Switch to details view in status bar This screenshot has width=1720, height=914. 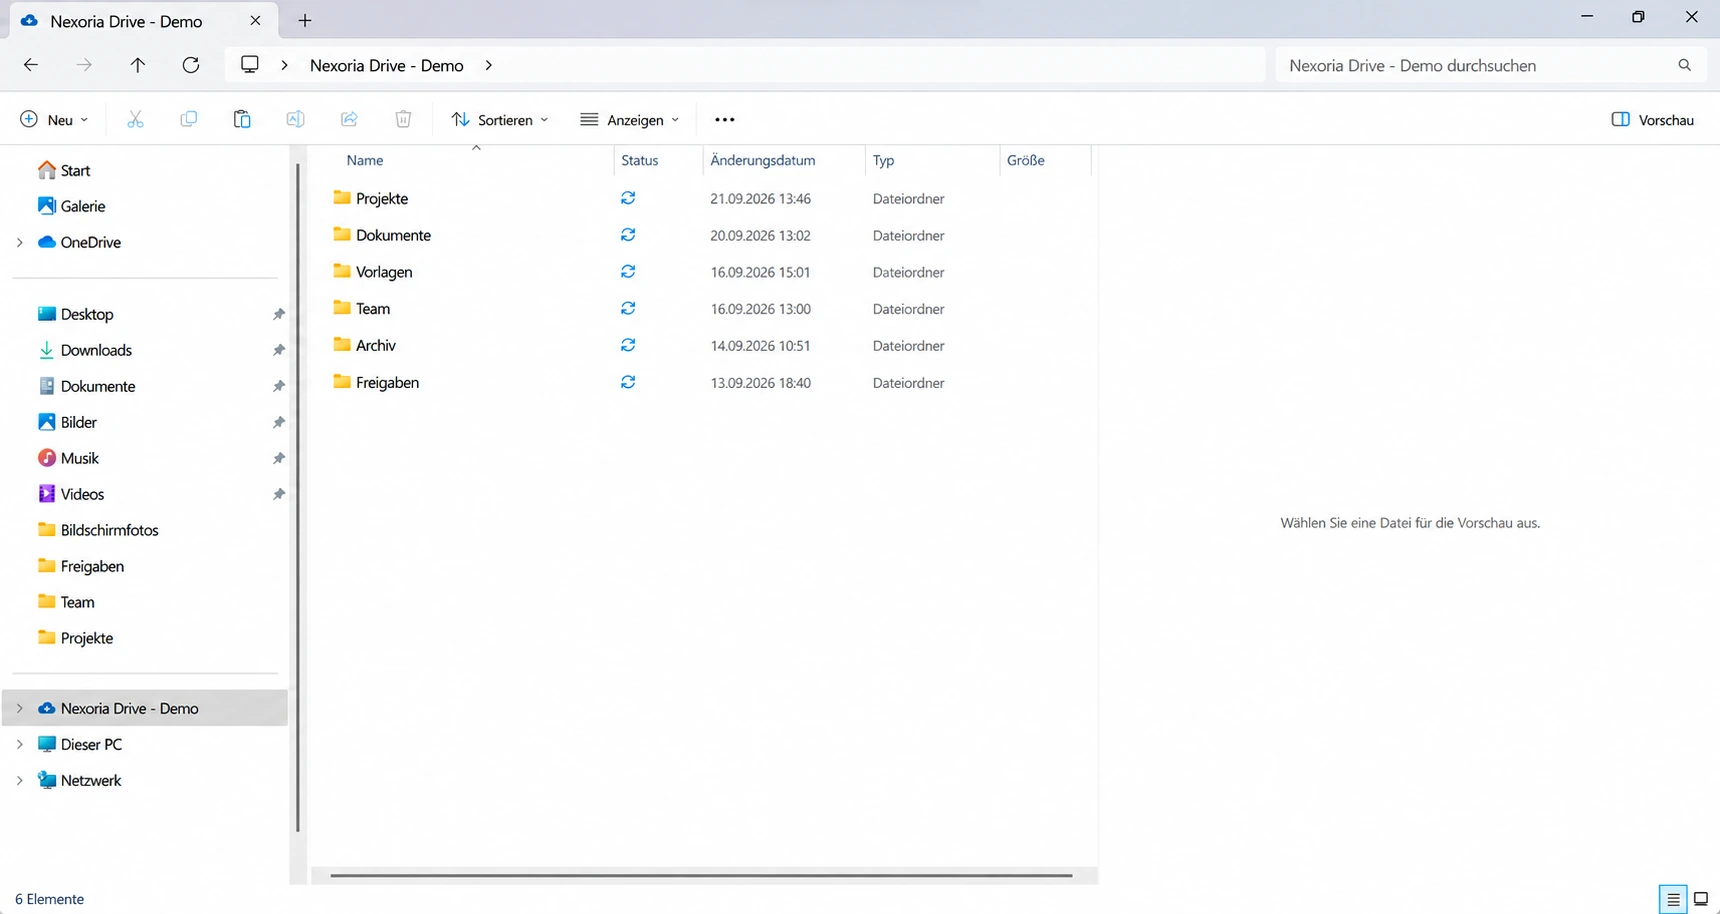[1673, 899]
